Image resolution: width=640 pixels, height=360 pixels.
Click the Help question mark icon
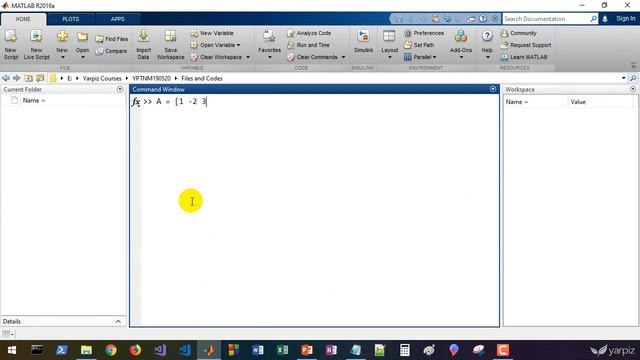pyautogui.click(x=487, y=36)
